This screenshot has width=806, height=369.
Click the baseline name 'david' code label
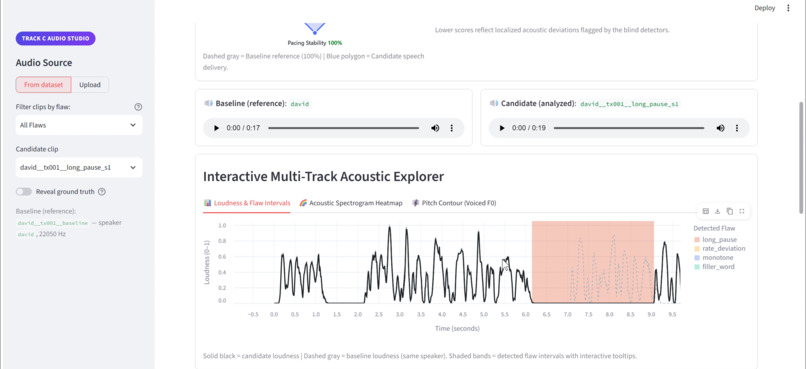tap(300, 104)
